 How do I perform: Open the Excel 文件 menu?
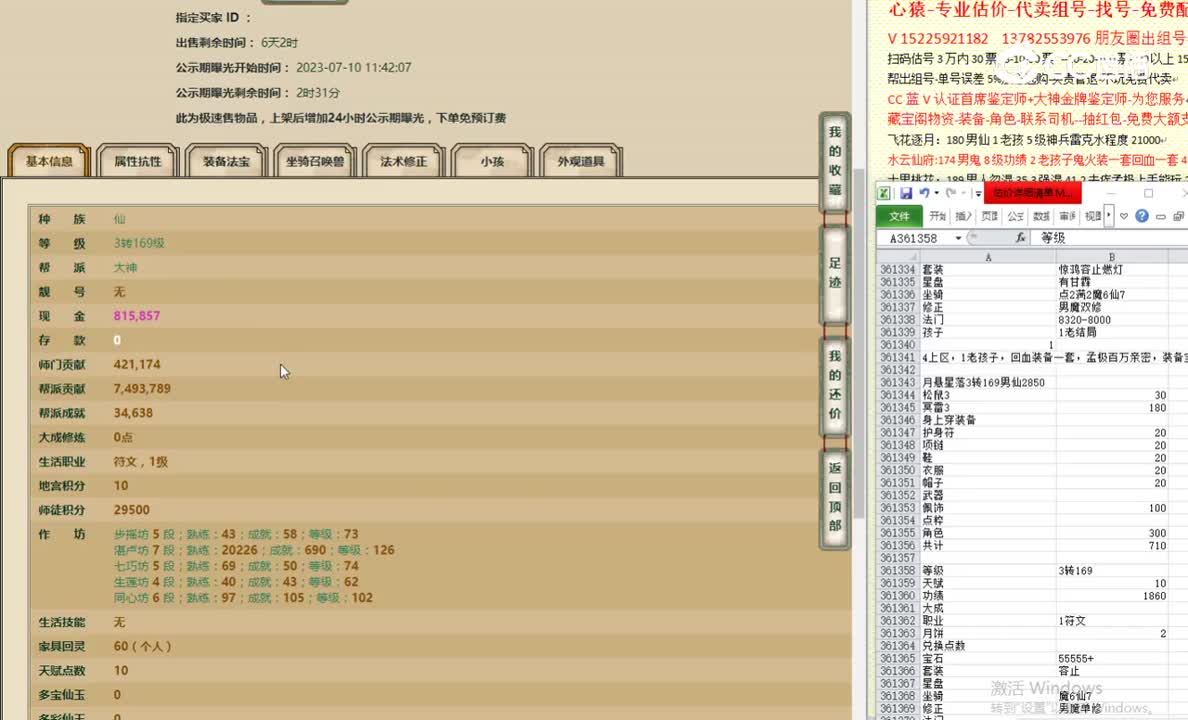click(x=899, y=216)
